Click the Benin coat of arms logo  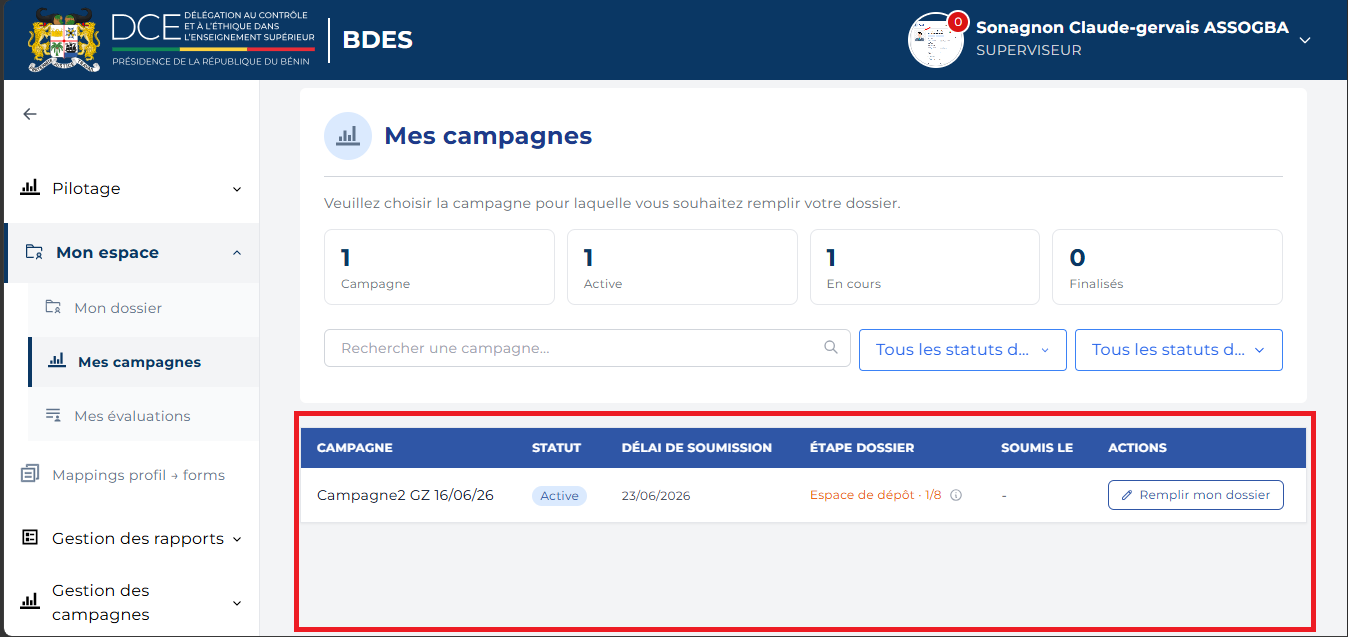(64, 40)
